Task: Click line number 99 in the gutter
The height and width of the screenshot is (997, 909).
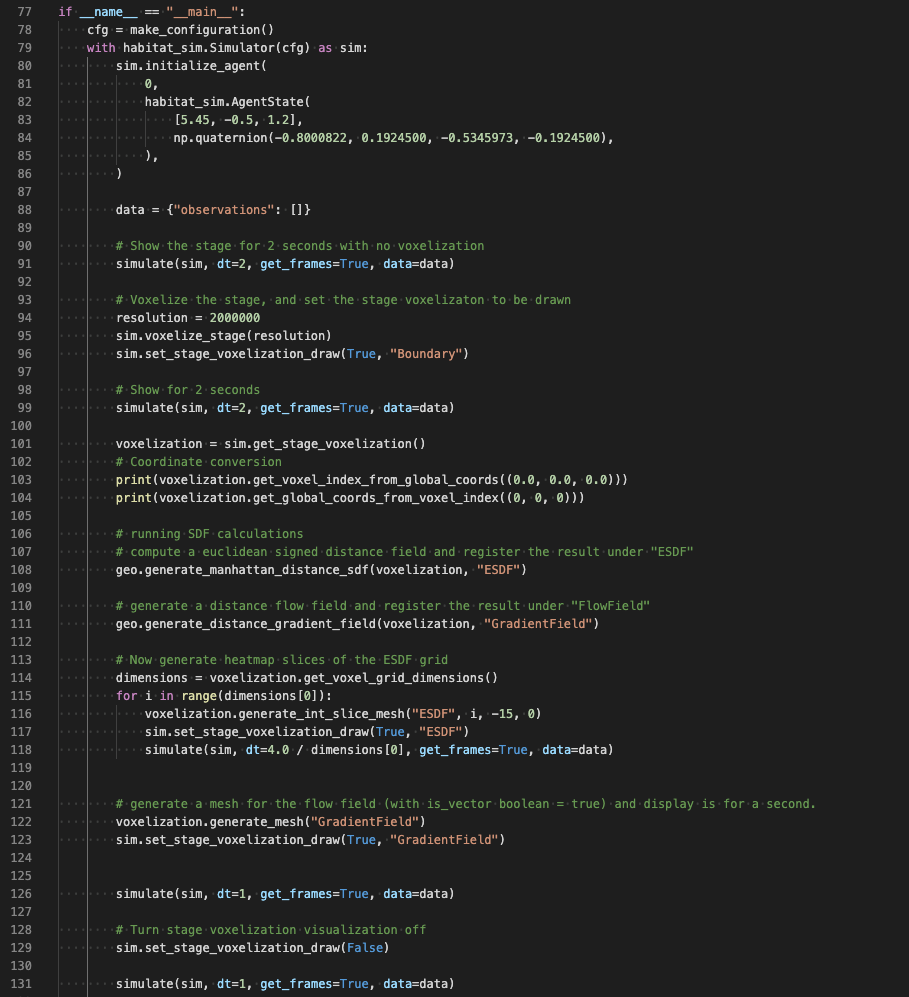Action: point(24,408)
